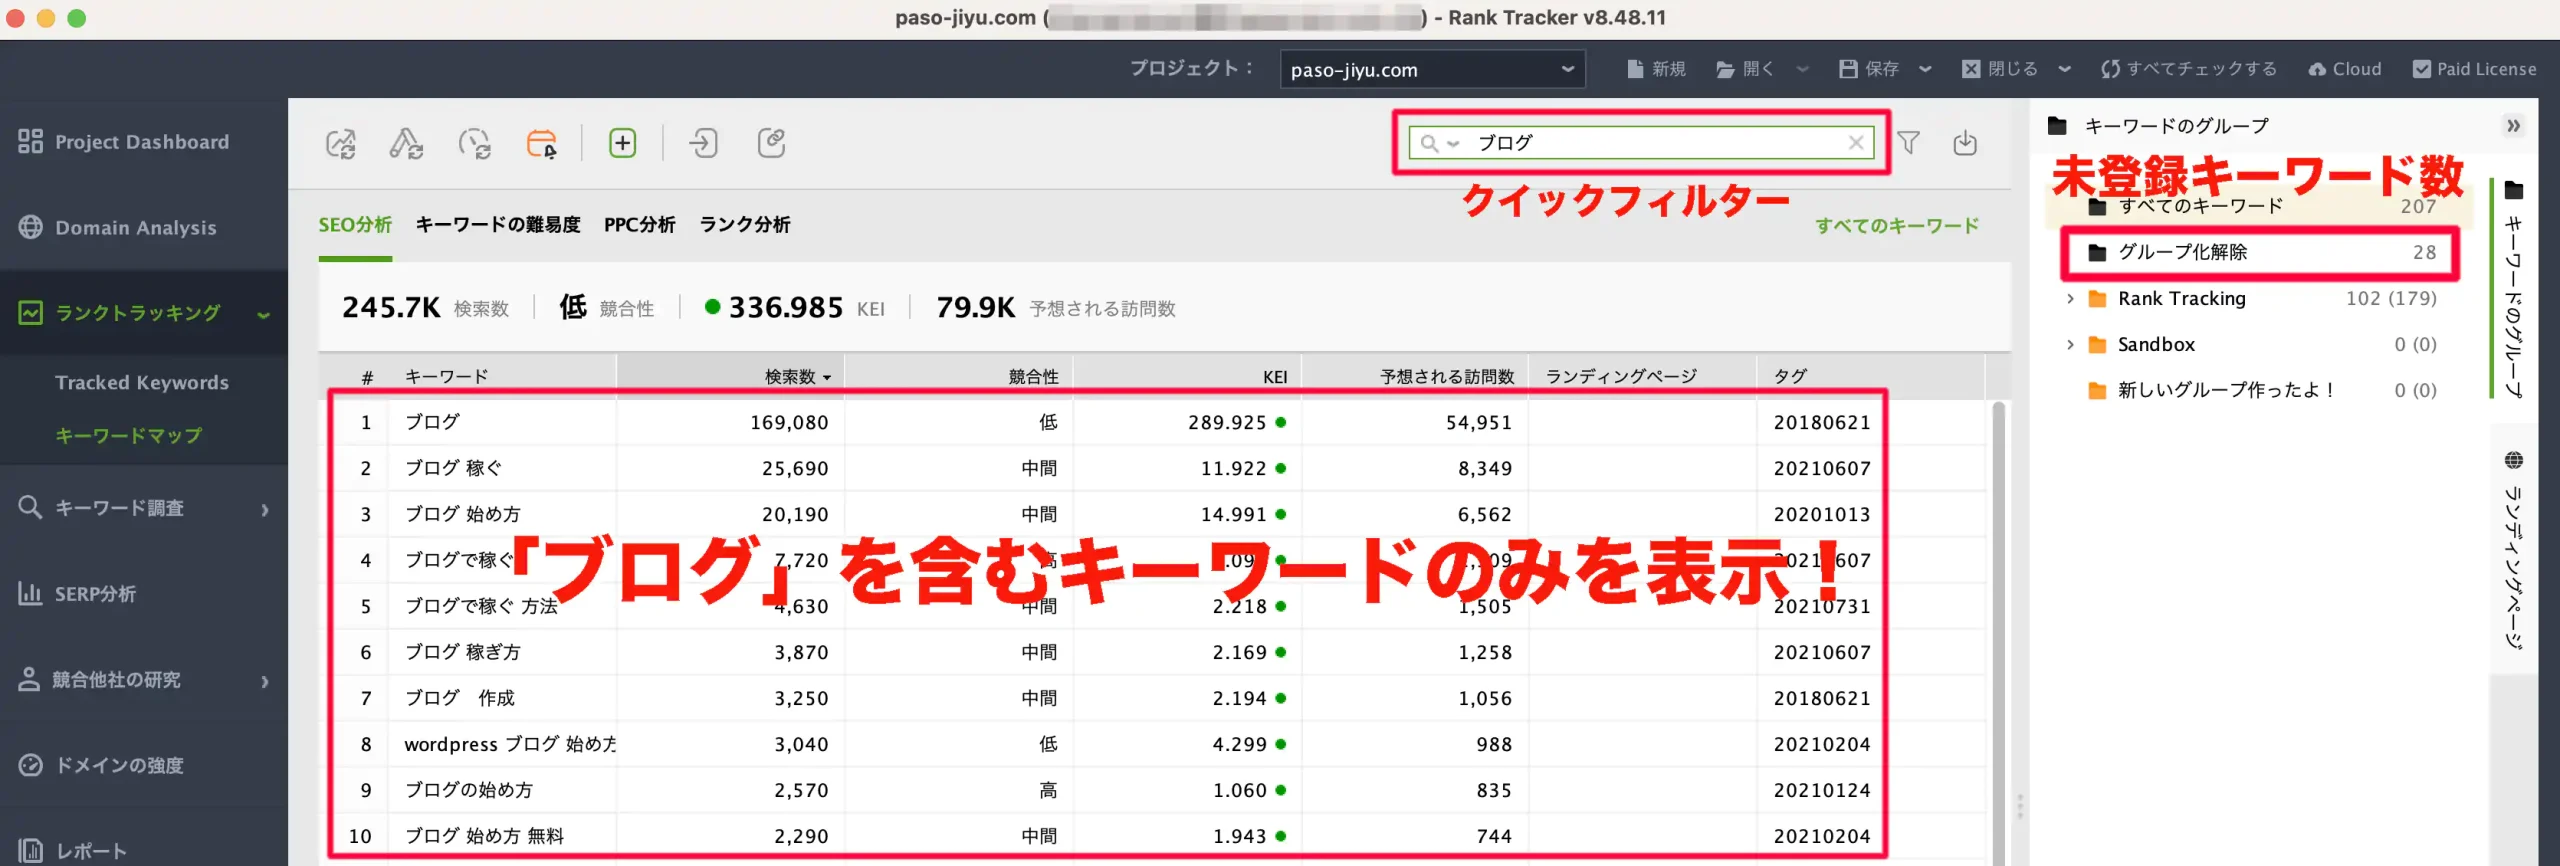Image resolution: width=2560 pixels, height=866 pixels.
Task: Open the funnel filter icon
Action: 1908,143
